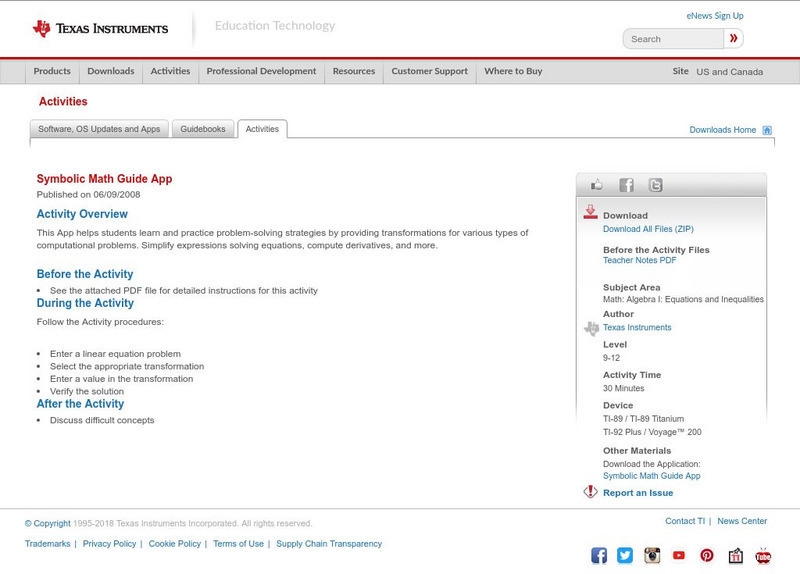This screenshot has height=574, width=800.
Task: Switch to Software, OS Updates and Apps tab
Action: [99, 129]
